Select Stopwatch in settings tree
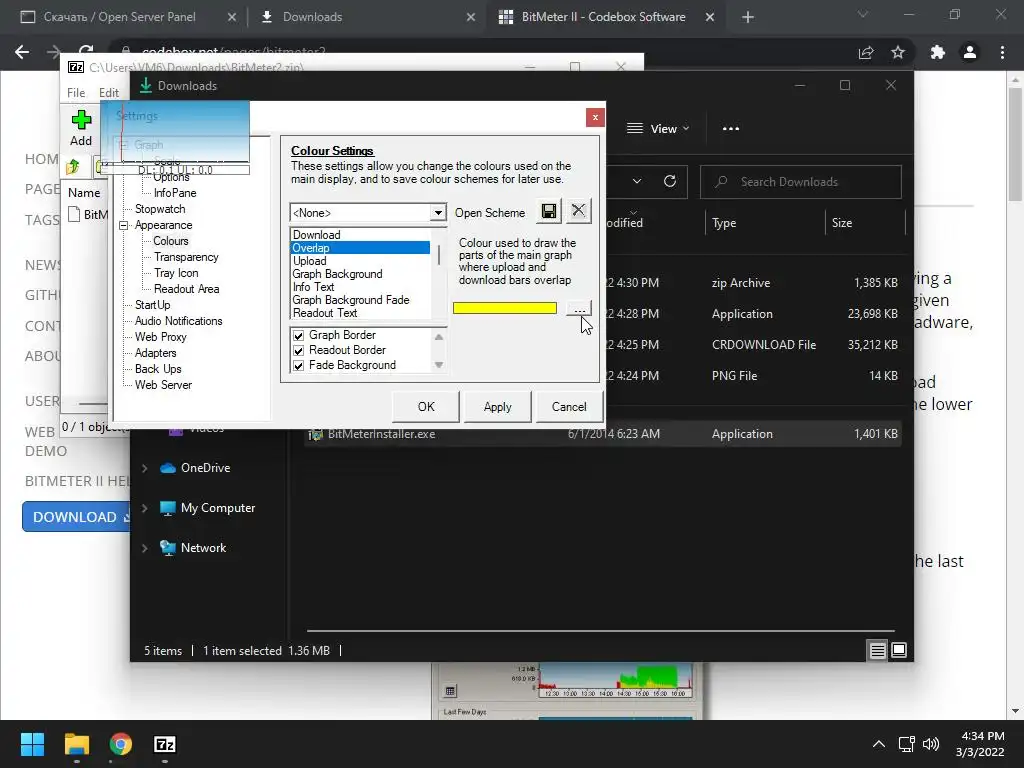Screen dimensions: 1024x768 click(x=160, y=209)
